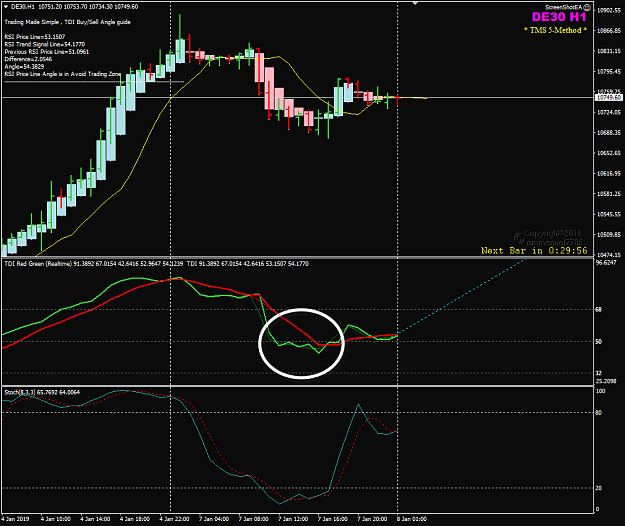The width and height of the screenshot is (625, 526).
Task: Click the 10688.35 price scale value
Action: pos(608,133)
